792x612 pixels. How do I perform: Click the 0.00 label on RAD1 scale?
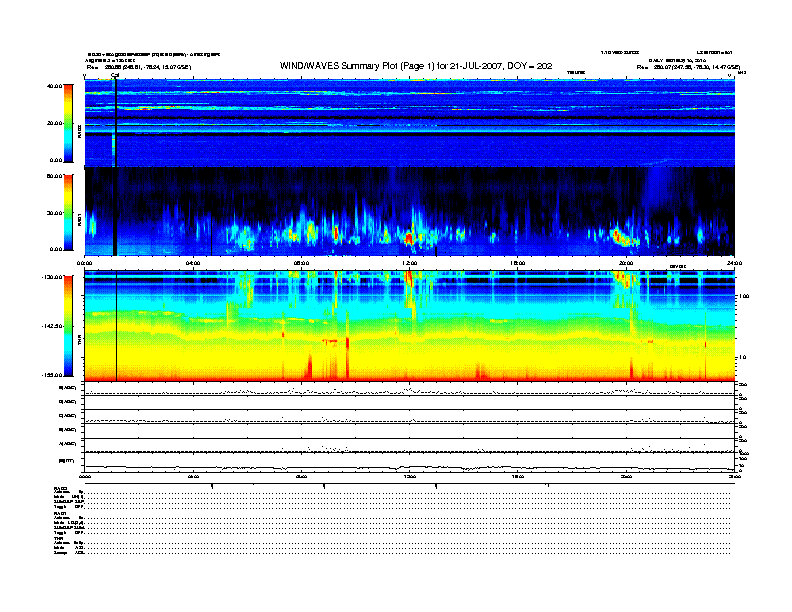point(56,249)
